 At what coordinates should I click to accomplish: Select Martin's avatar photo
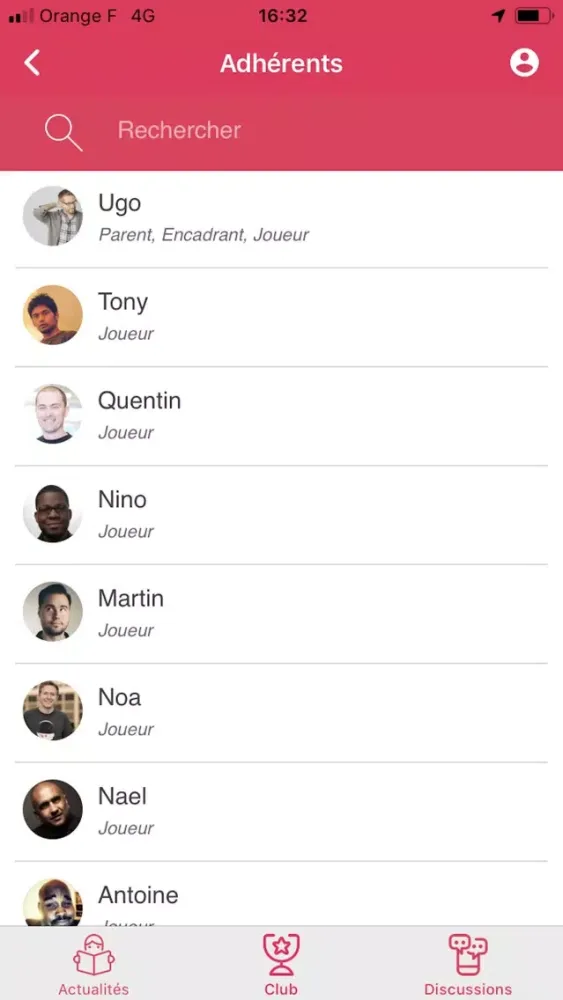click(x=53, y=612)
